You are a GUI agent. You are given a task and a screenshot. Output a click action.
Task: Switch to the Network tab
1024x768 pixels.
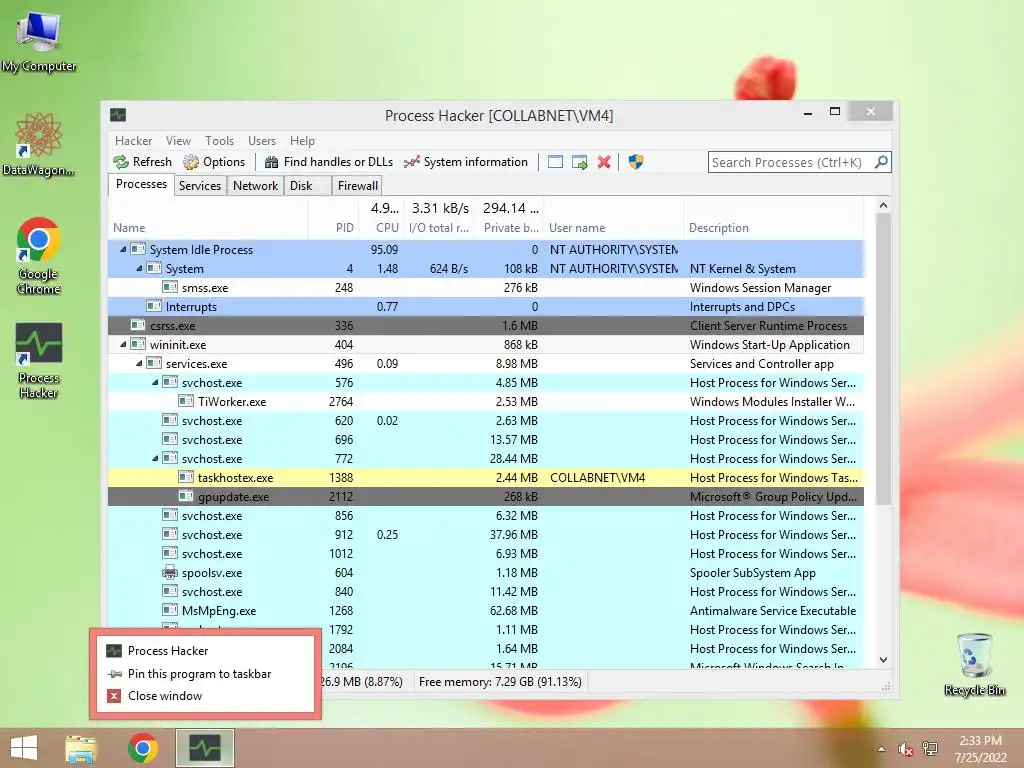(255, 185)
